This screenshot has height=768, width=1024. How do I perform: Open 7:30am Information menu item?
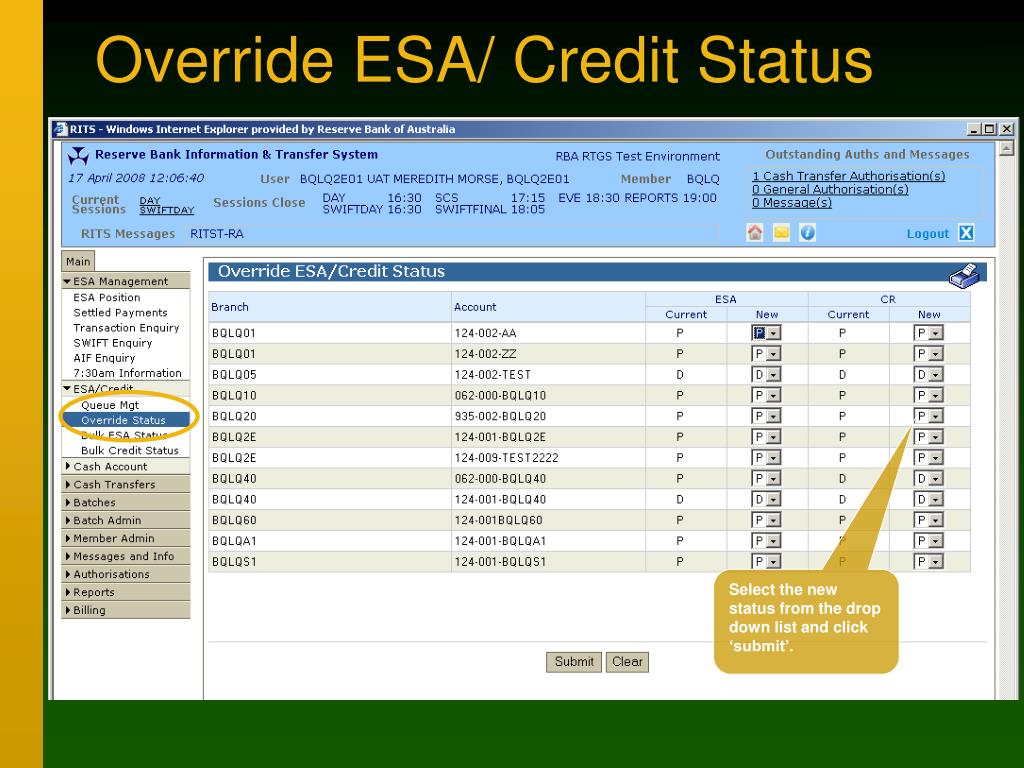(x=127, y=373)
